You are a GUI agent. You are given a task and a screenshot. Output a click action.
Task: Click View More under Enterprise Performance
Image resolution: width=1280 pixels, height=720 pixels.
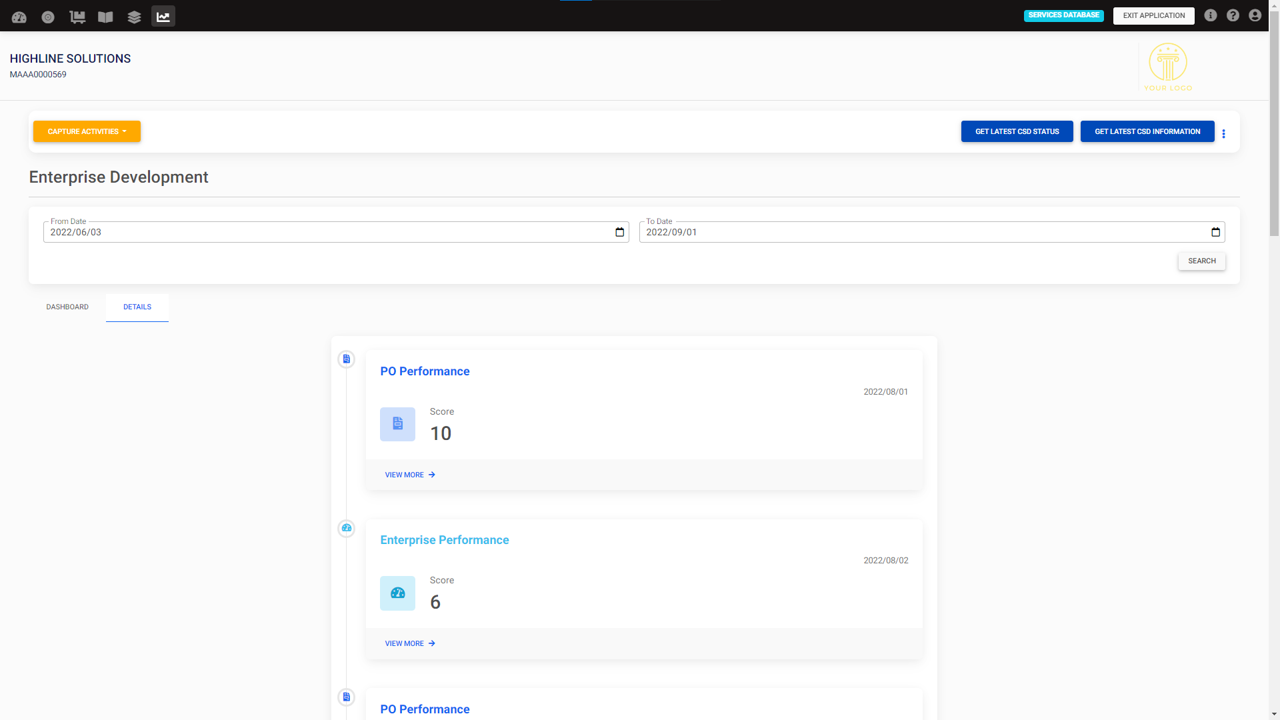(x=410, y=643)
